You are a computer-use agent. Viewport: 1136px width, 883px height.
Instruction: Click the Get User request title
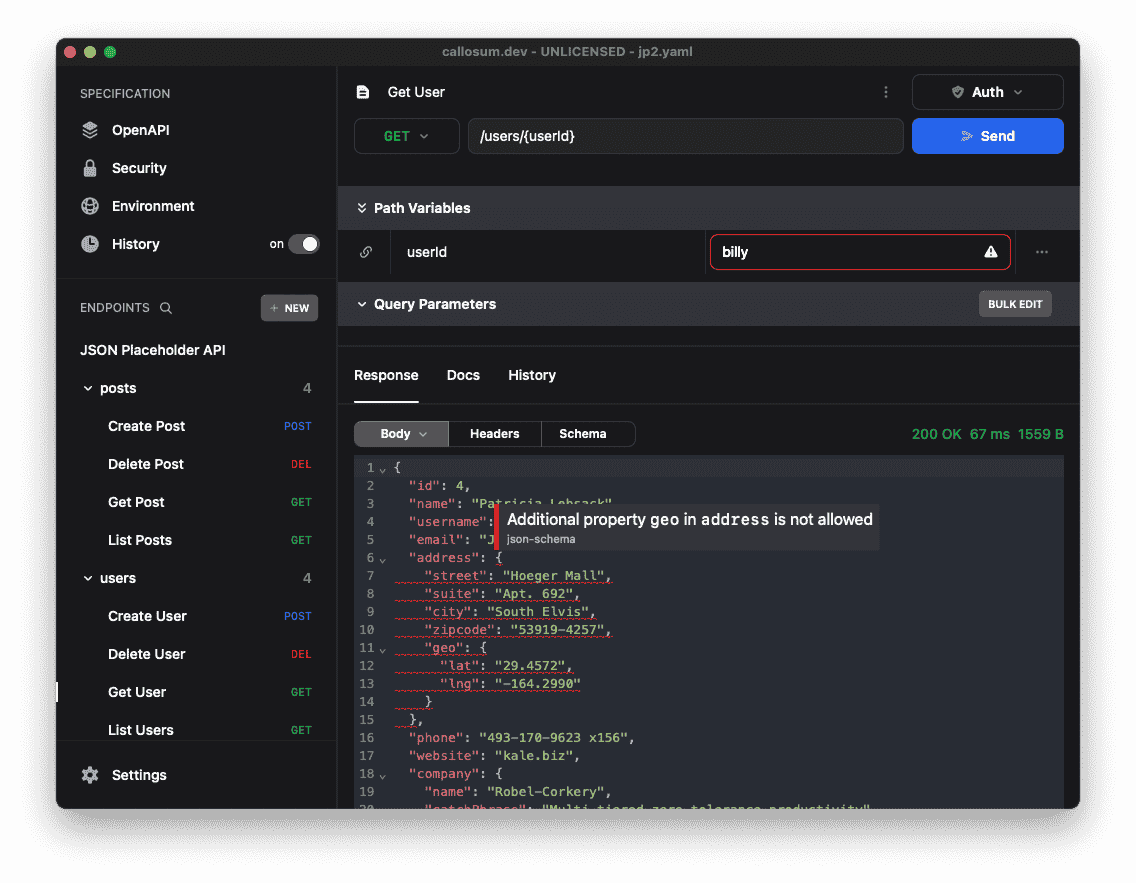tap(416, 92)
